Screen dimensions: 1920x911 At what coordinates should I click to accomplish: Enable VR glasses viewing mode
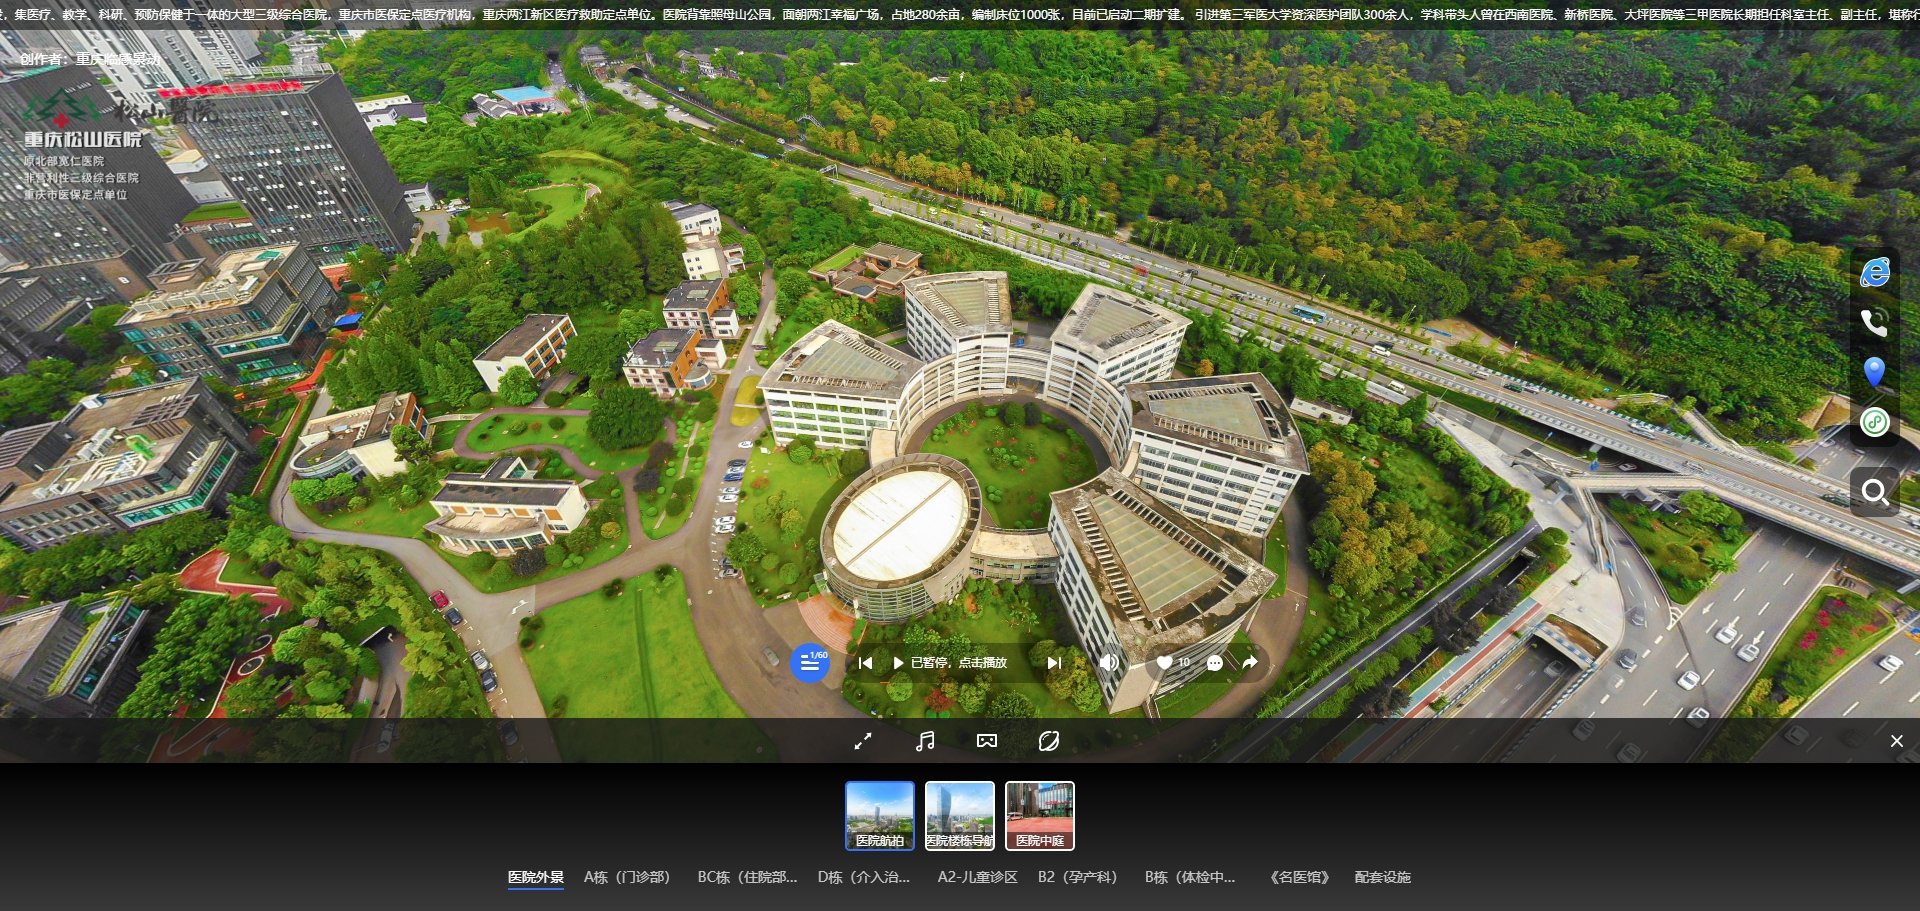click(x=987, y=741)
